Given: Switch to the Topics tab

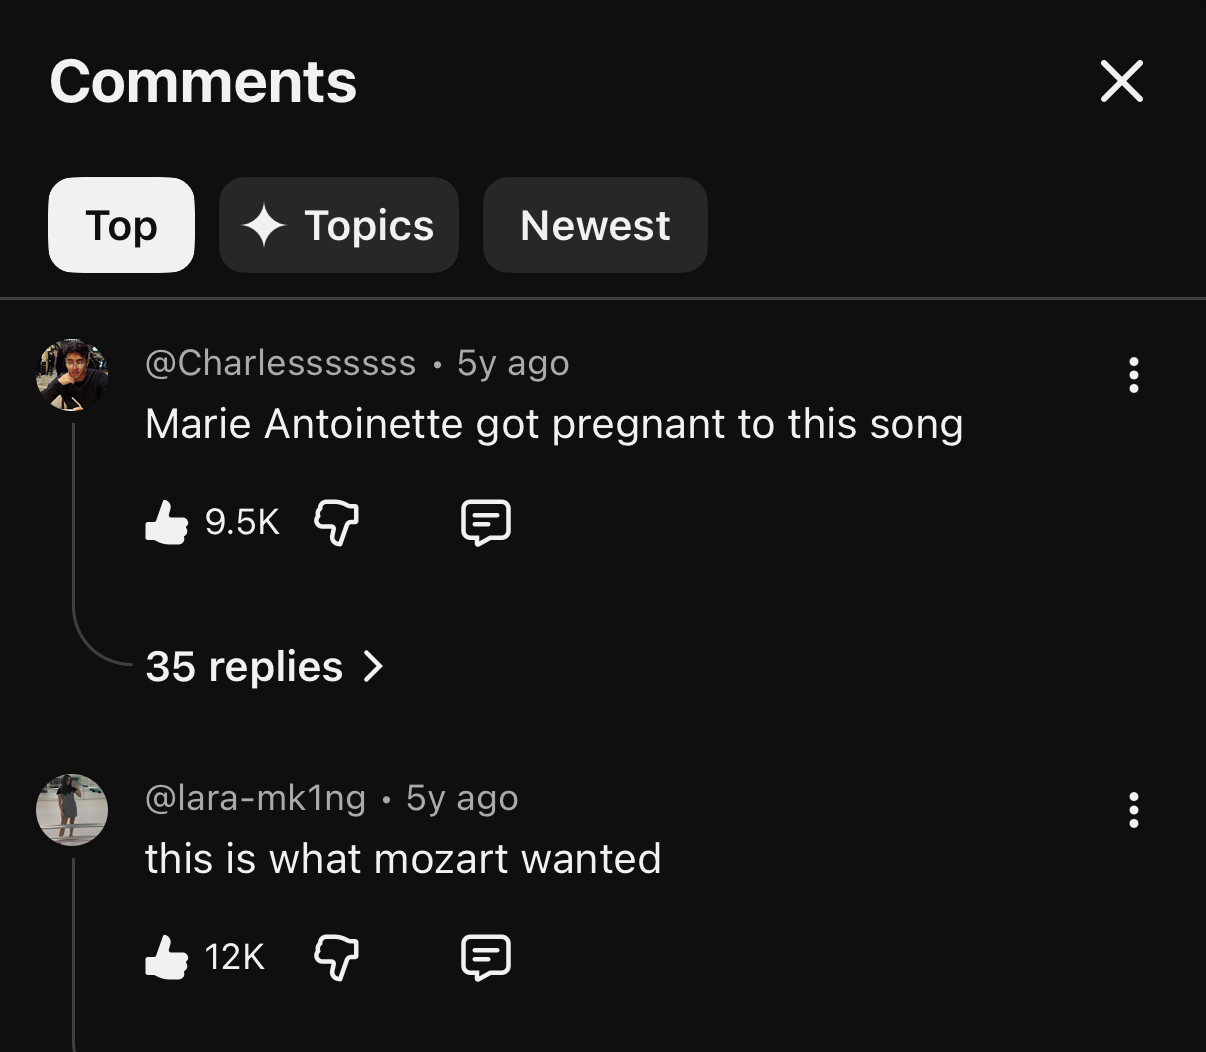Looking at the screenshot, I should coord(339,225).
